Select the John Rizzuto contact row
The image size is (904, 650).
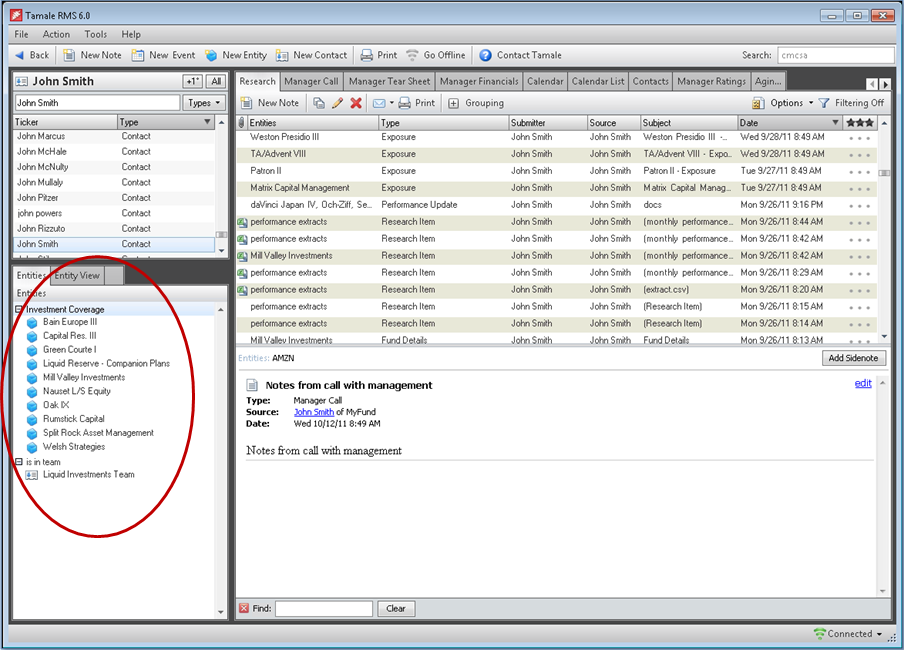[x=114, y=229]
